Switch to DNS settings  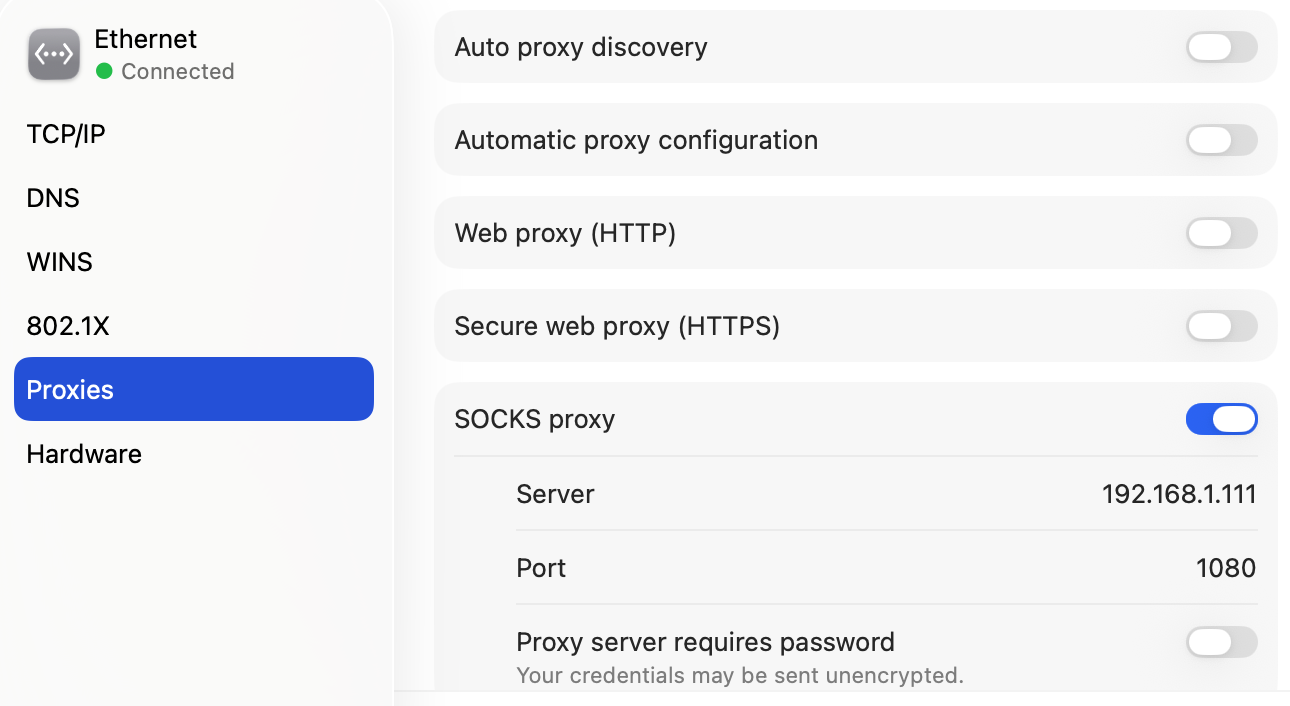click(x=53, y=198)
